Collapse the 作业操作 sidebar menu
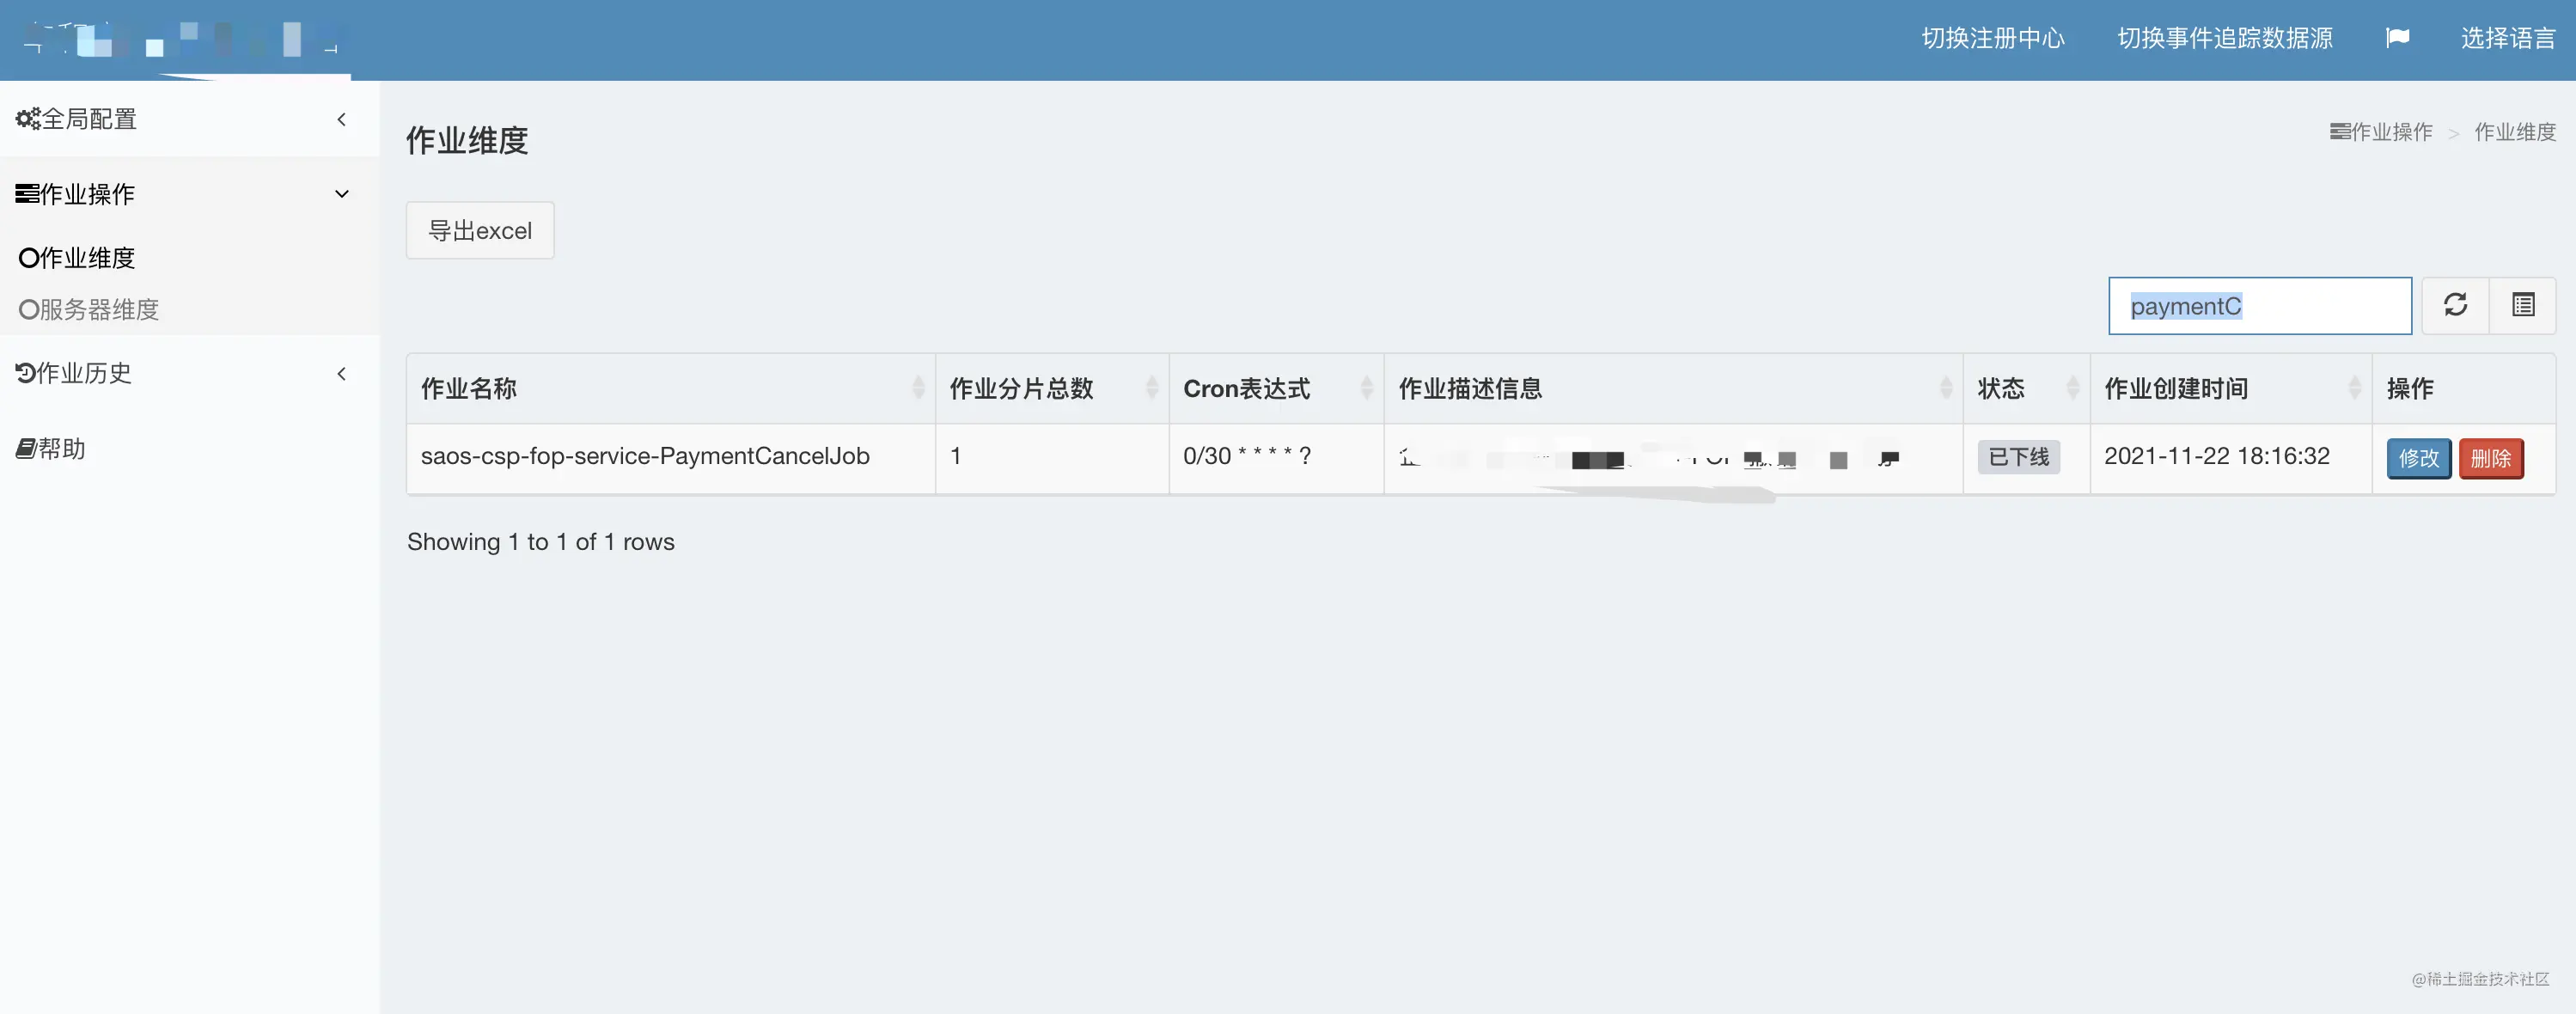The height and width of the screenshot is (1014, 2576). coord(189,194)
